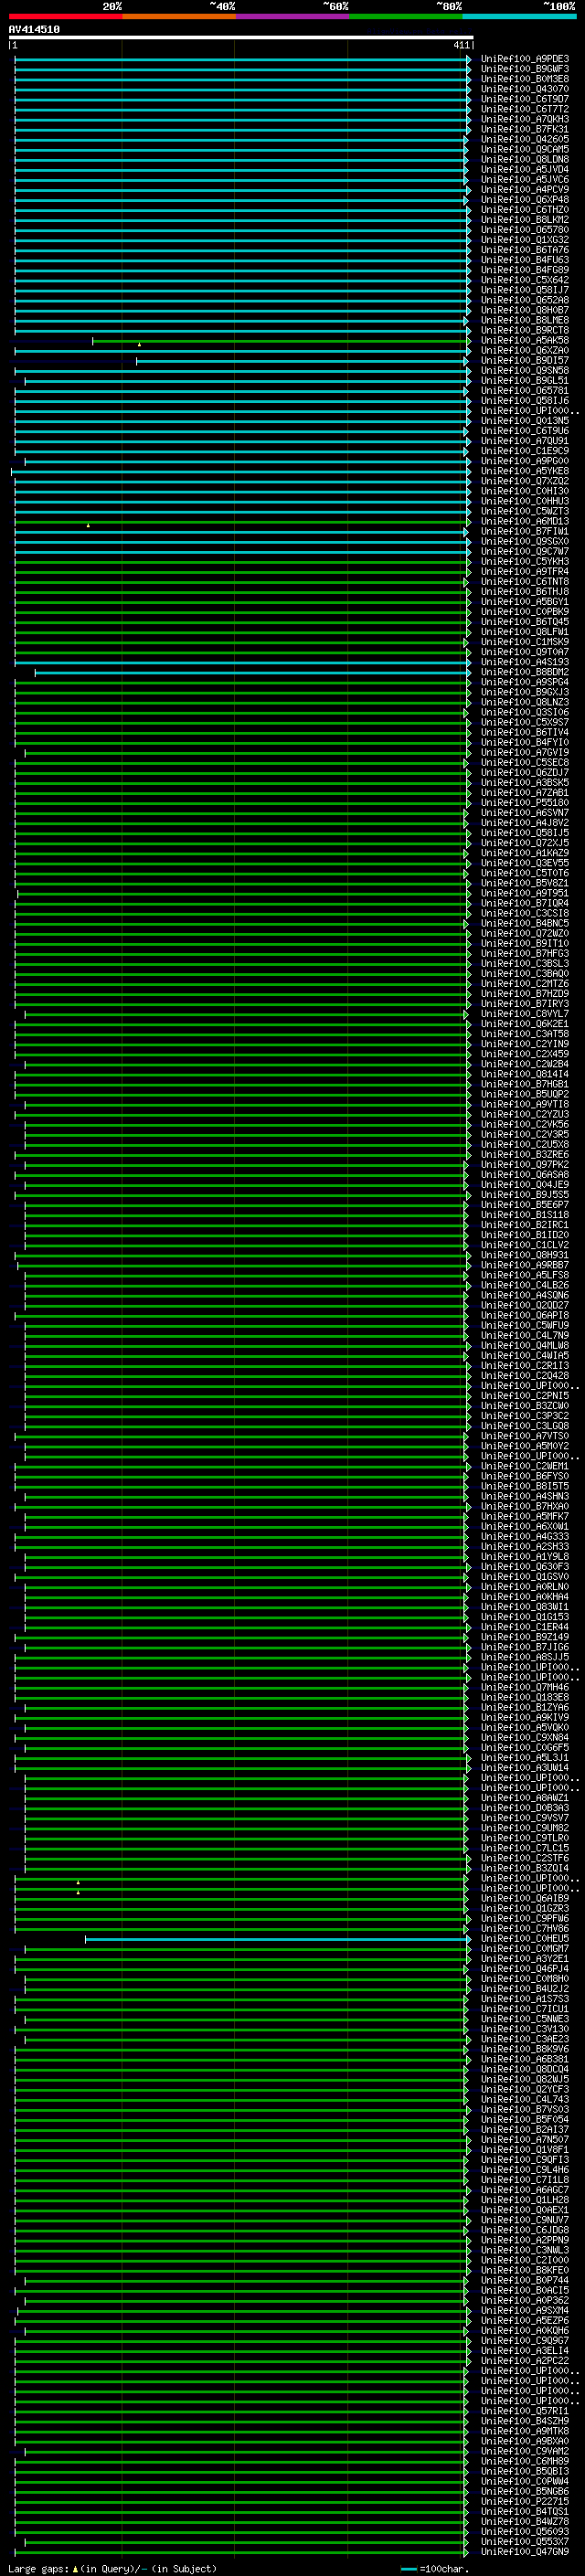Click the UniRef100_P55180 label
Image resolution: width=585 pixels, height=2576 pixels.
click(524, 803)
